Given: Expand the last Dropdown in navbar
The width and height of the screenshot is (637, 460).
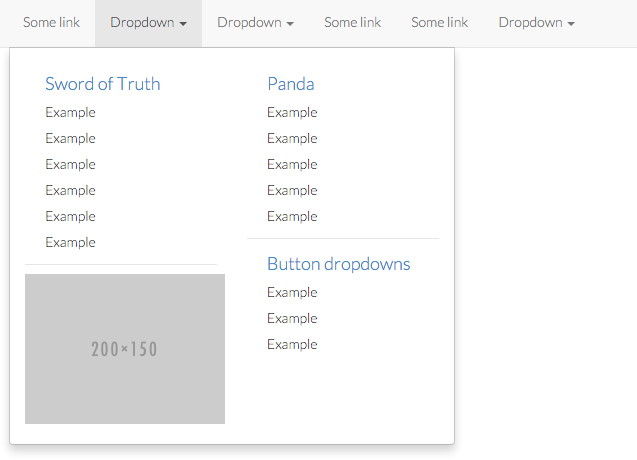Looking at the screenshot, I should coord(536,23).
